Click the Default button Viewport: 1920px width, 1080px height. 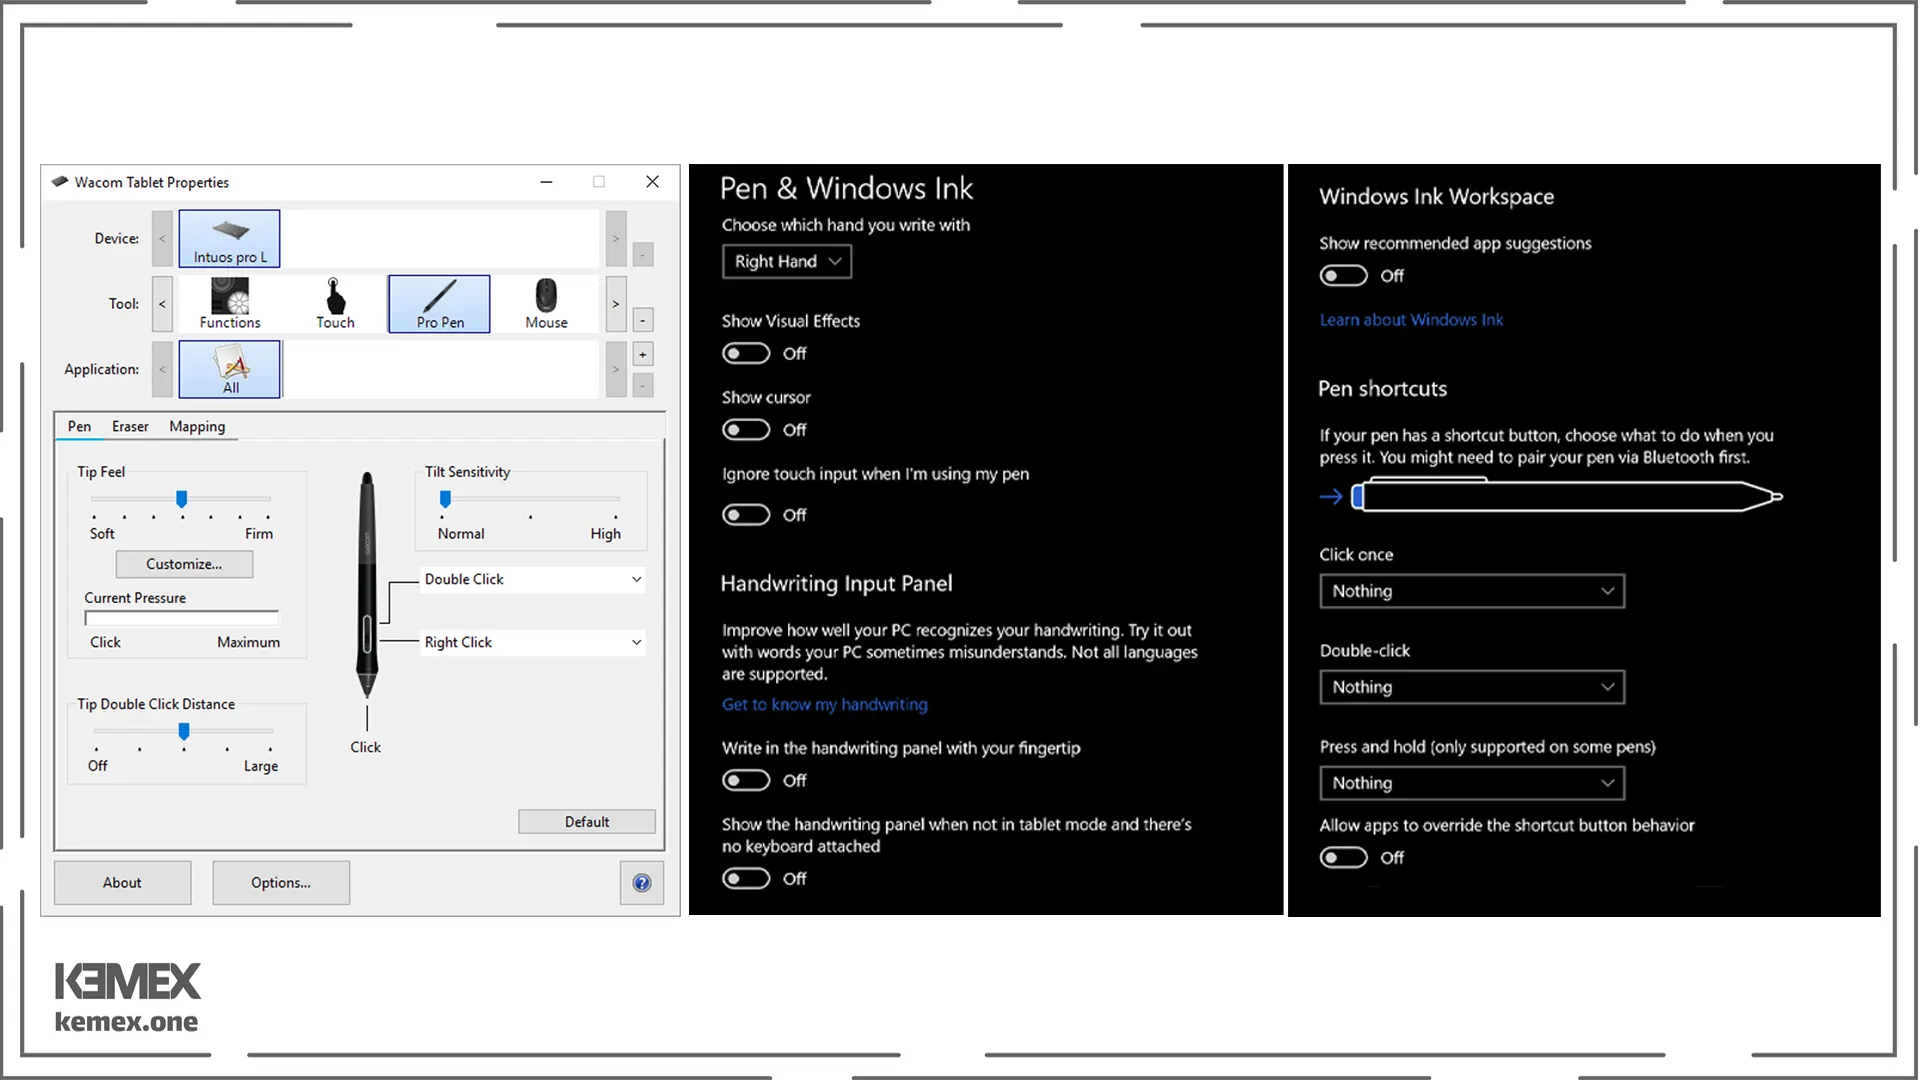click(587, 822)
